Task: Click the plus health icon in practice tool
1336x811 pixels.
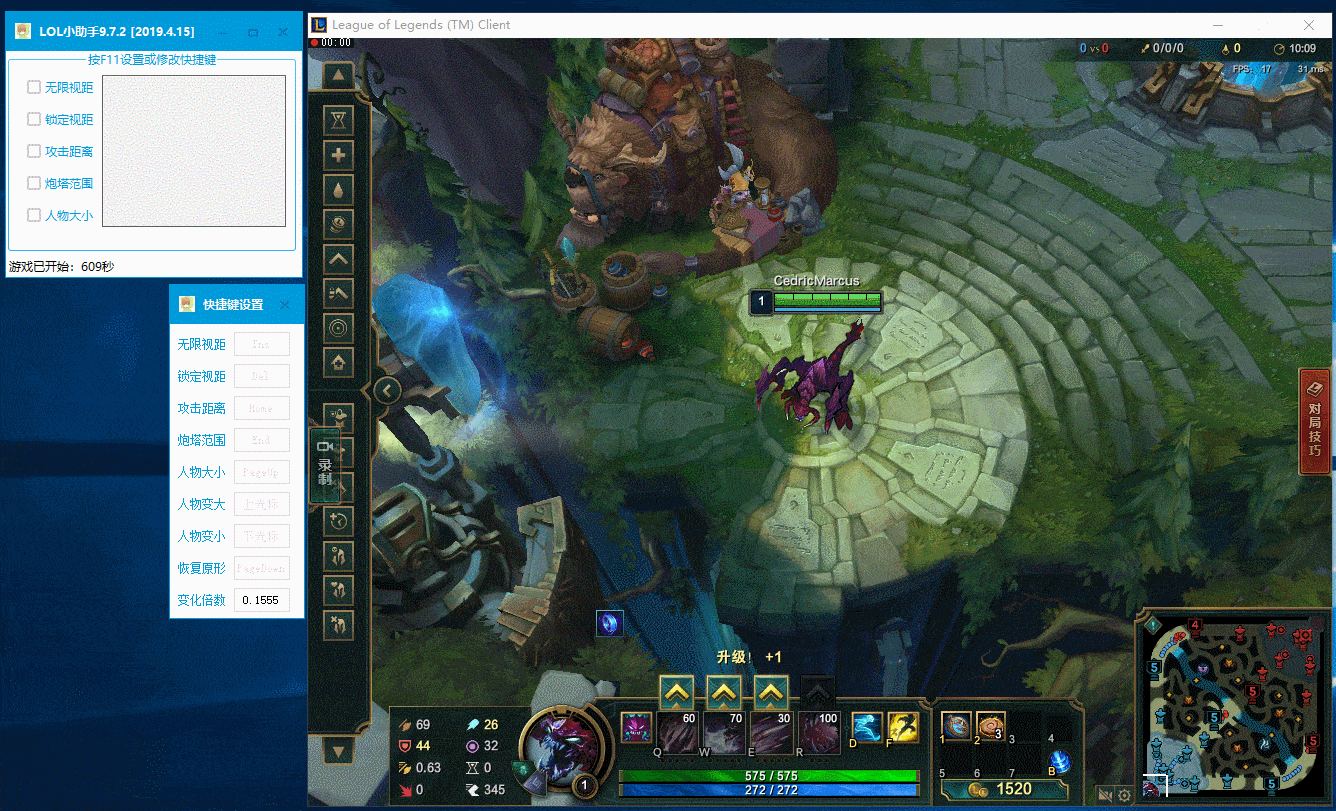Action: point(339,155)
